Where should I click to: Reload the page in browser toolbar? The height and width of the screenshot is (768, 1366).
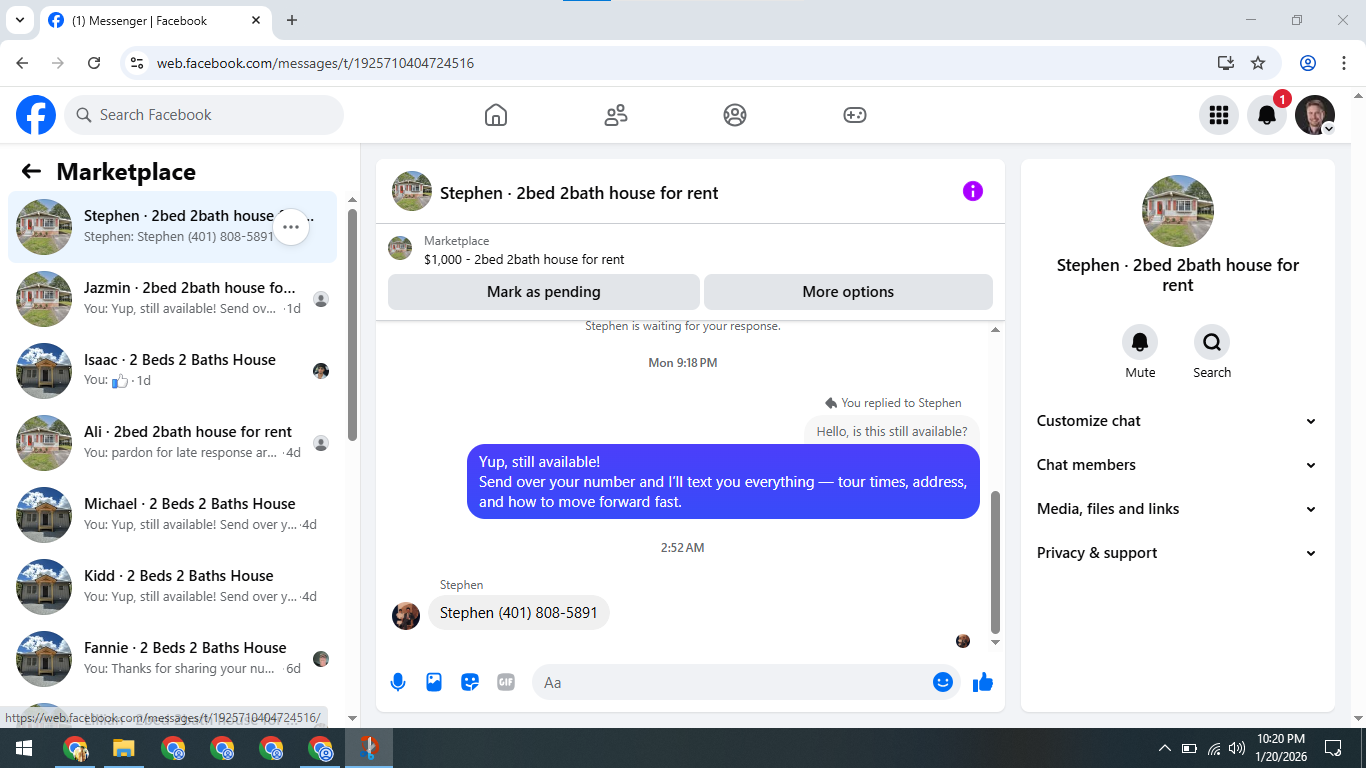[x=94, y=63]
